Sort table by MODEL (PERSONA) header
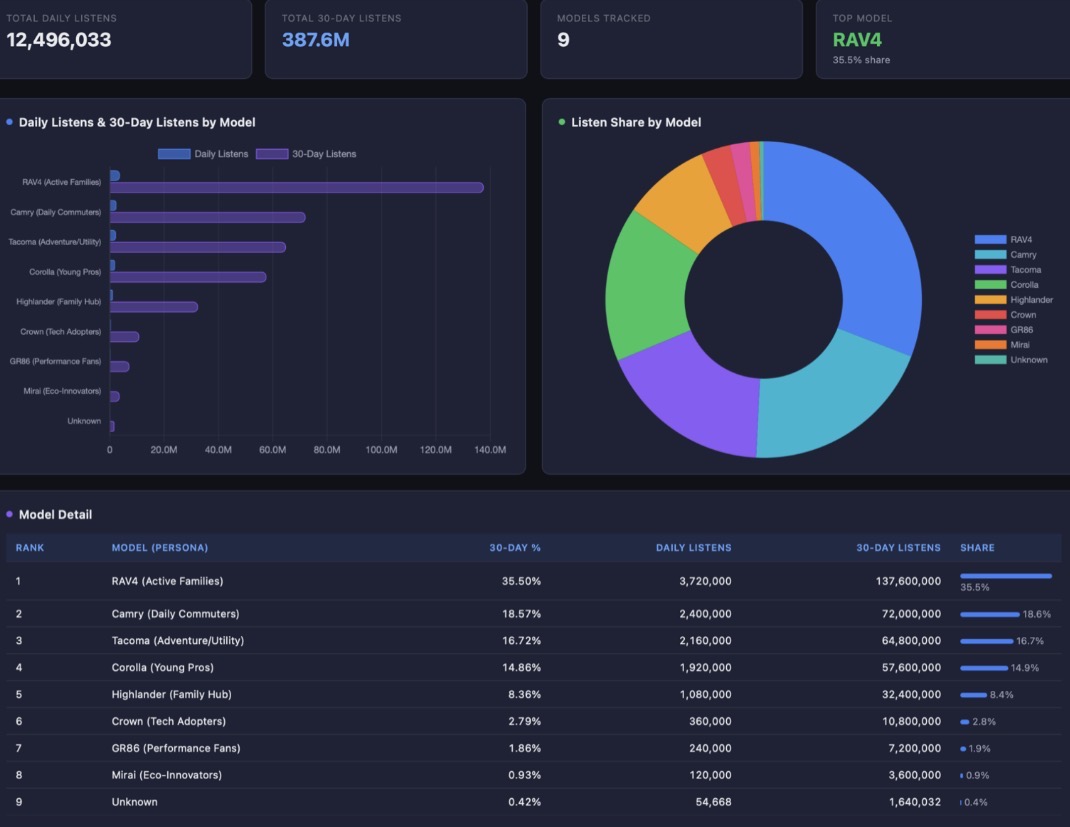Viewport: 1070px width, 827px height. pyautogui.click(x=160, y=548)
